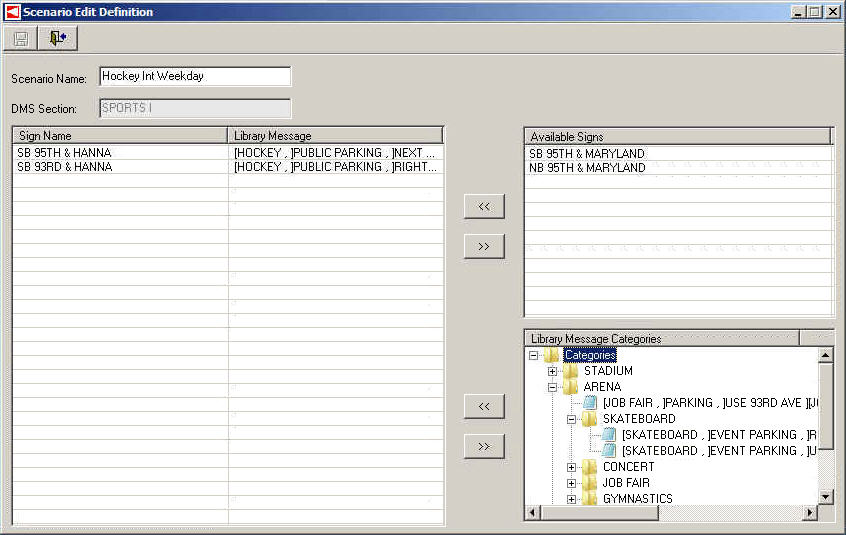Click the upper << button to add sign
The height and width of the screenshot is (535, 846).
484,206
